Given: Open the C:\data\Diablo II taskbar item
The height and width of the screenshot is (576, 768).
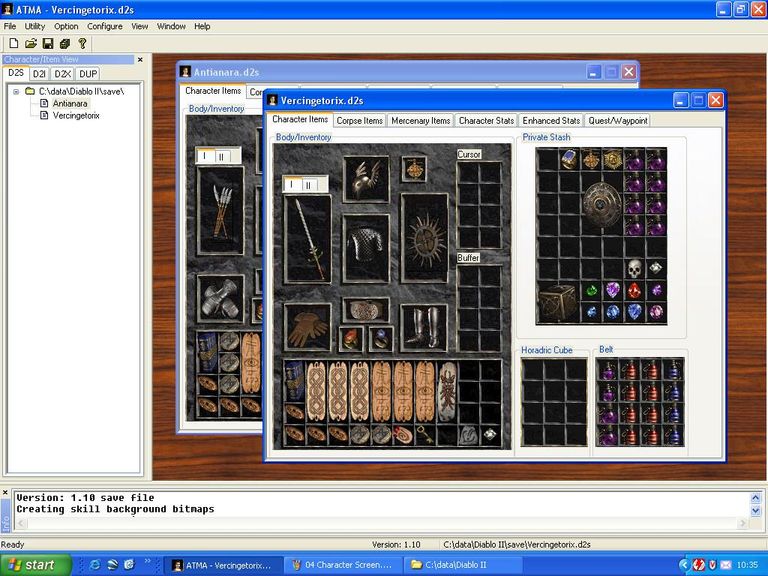Looking at the screenshot, I should click(x=463, y=565).
